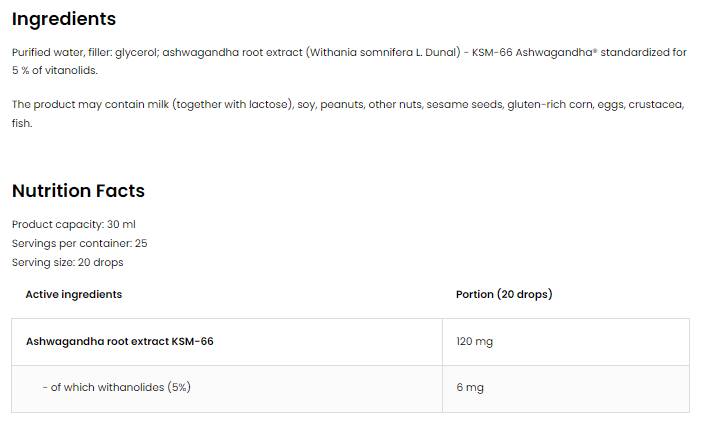Click the '5 % of vitanolids' text
Image resolution: width=702 pixels, height=423 pixels.
coord(54,70)
